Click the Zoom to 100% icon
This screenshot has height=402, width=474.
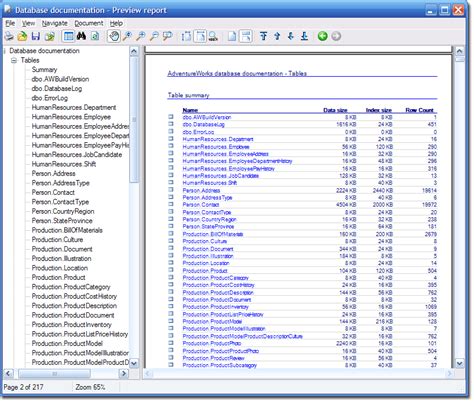click(x=213, y=36)
